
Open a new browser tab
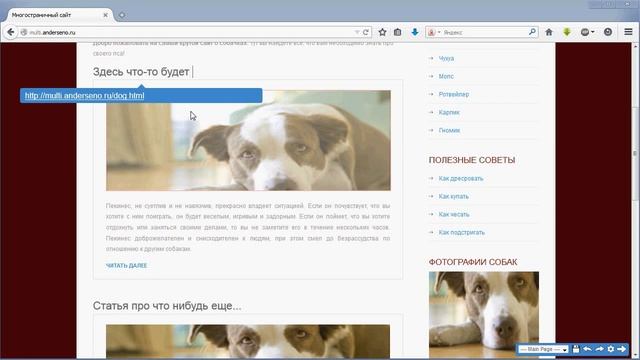(x=122, y=15)
